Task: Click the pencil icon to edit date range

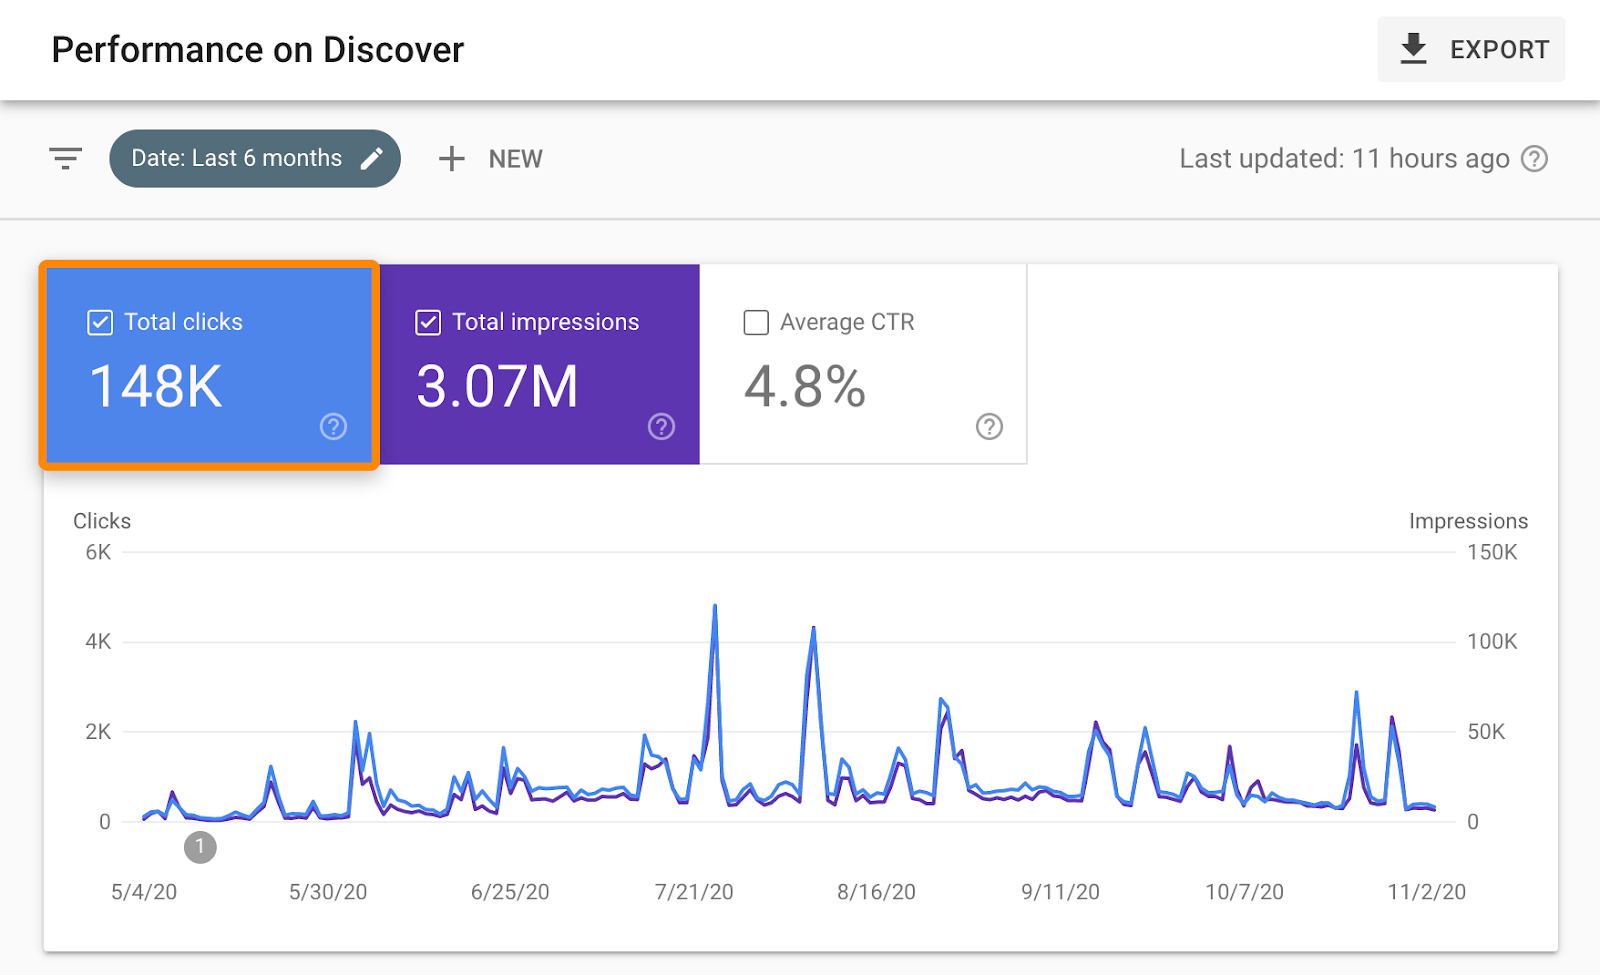Action: (x=374, y=157)
